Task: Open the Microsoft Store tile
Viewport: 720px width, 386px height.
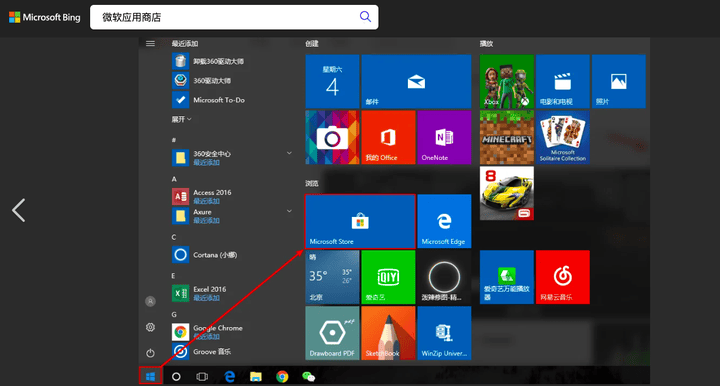Action: pyautogui.click(x=360, y=221)
